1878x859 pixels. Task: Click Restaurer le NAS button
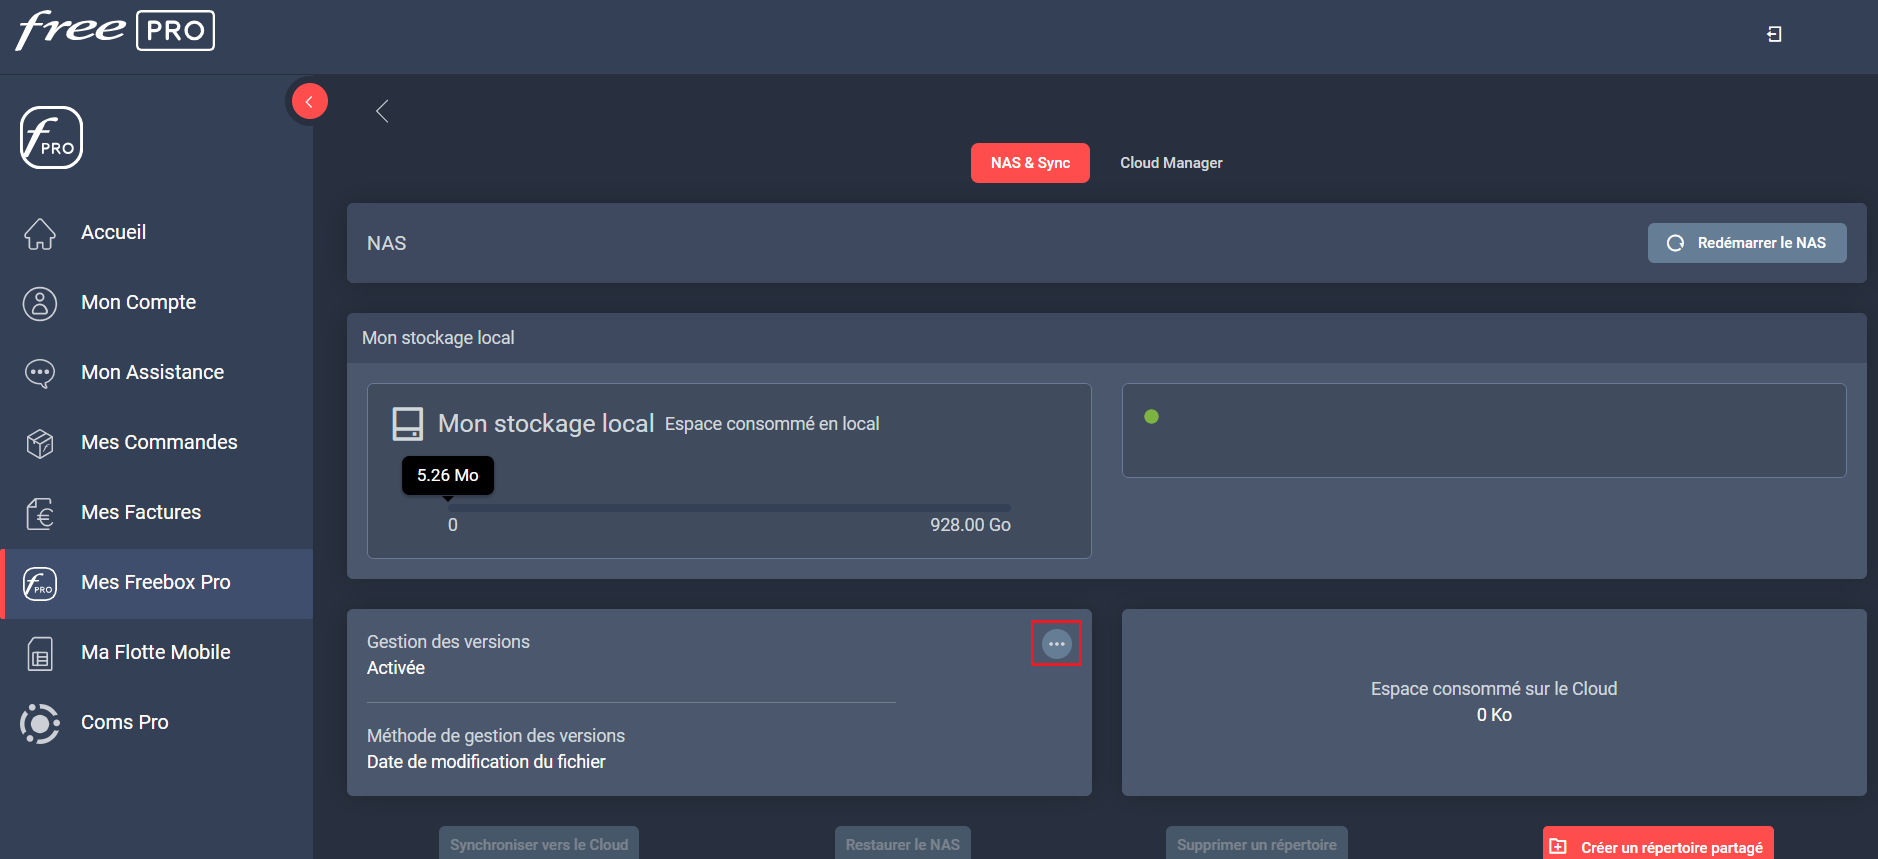(903, 843)
